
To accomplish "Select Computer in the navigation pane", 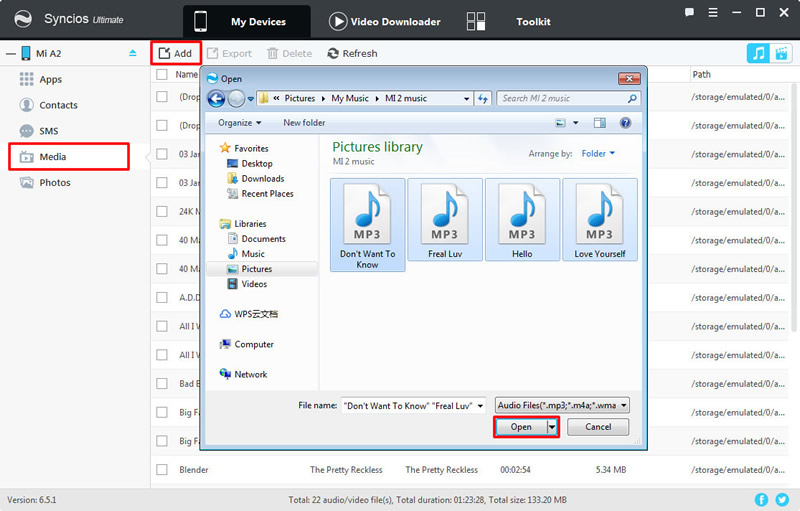I will (x=254, y=344).
